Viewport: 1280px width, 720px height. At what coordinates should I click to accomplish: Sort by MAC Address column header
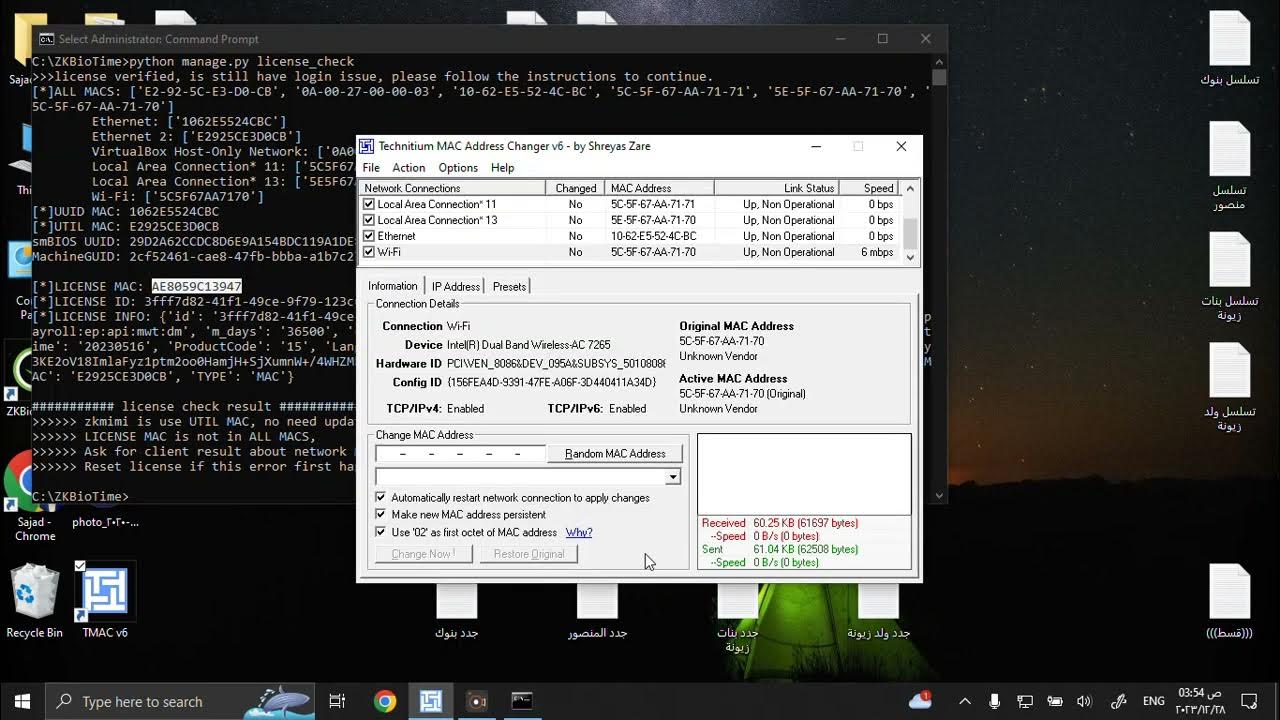(660, 188)
